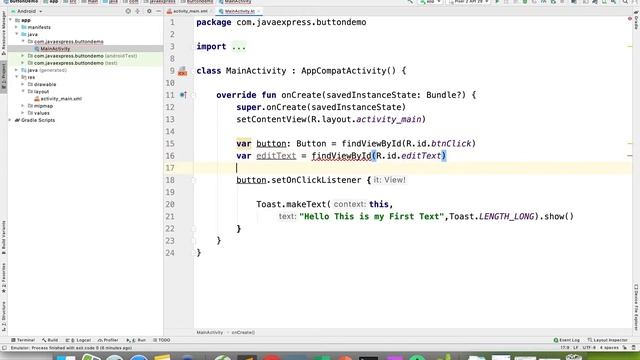Click the Make Project hammer icon

[x=410, y=2]
